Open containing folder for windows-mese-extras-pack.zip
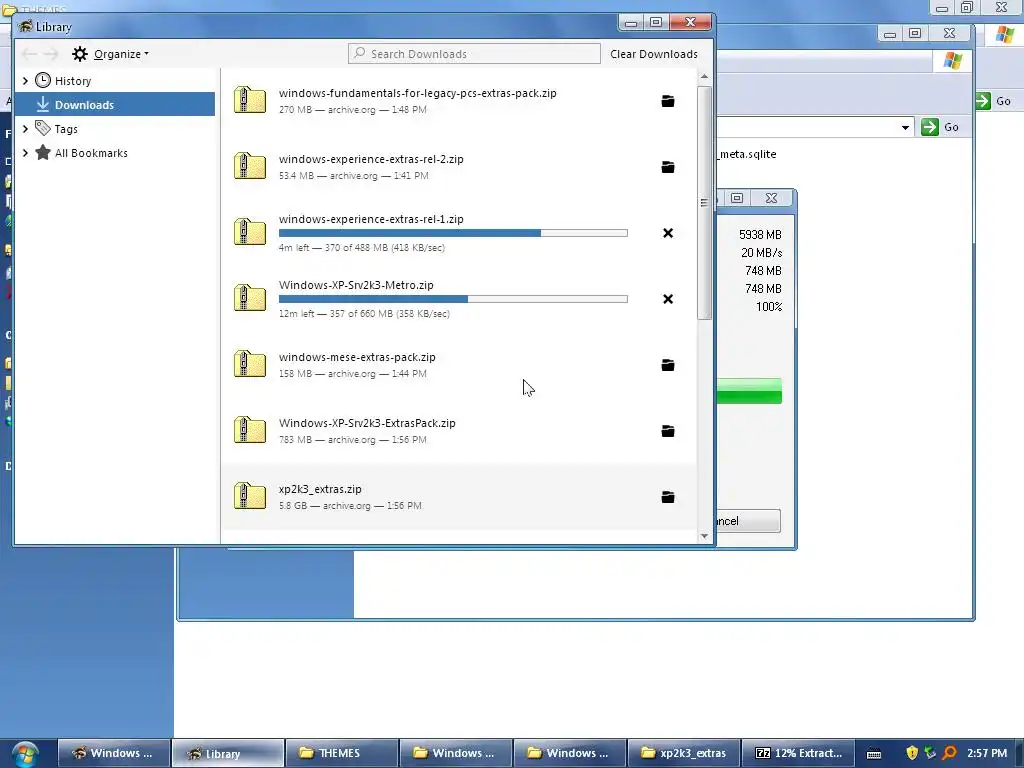Screen dimensions: 1024x768 [x=667, y=365]
